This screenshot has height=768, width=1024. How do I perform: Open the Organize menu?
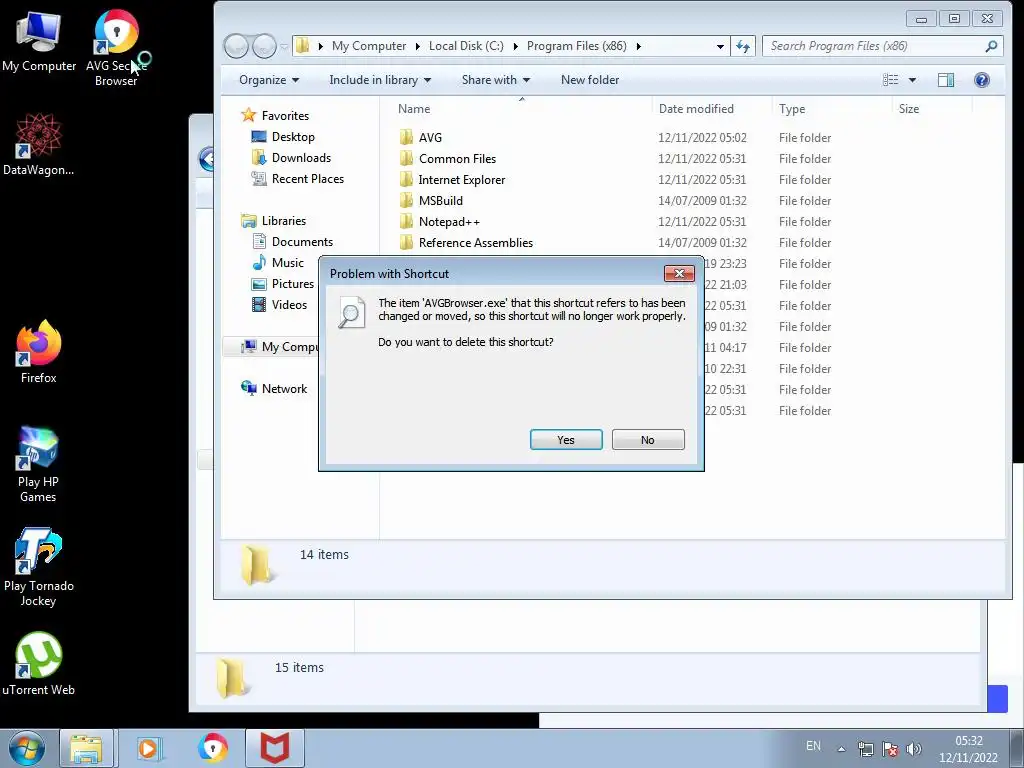click(x=269, y=80)
